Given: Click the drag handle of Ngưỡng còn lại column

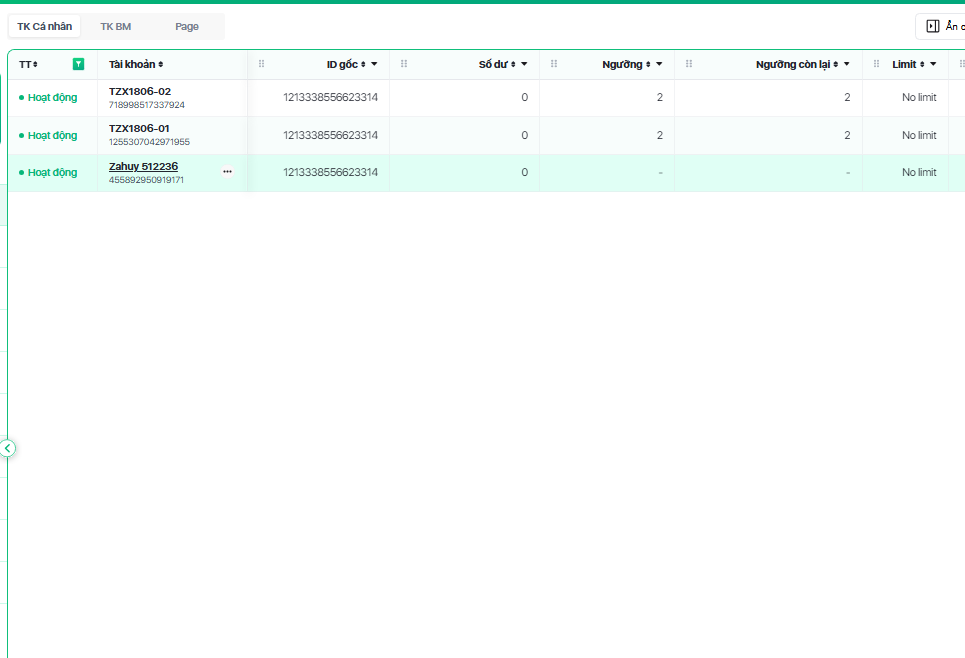Looking at the screenshot, I should pyautogui.click(x=689, y=64).
